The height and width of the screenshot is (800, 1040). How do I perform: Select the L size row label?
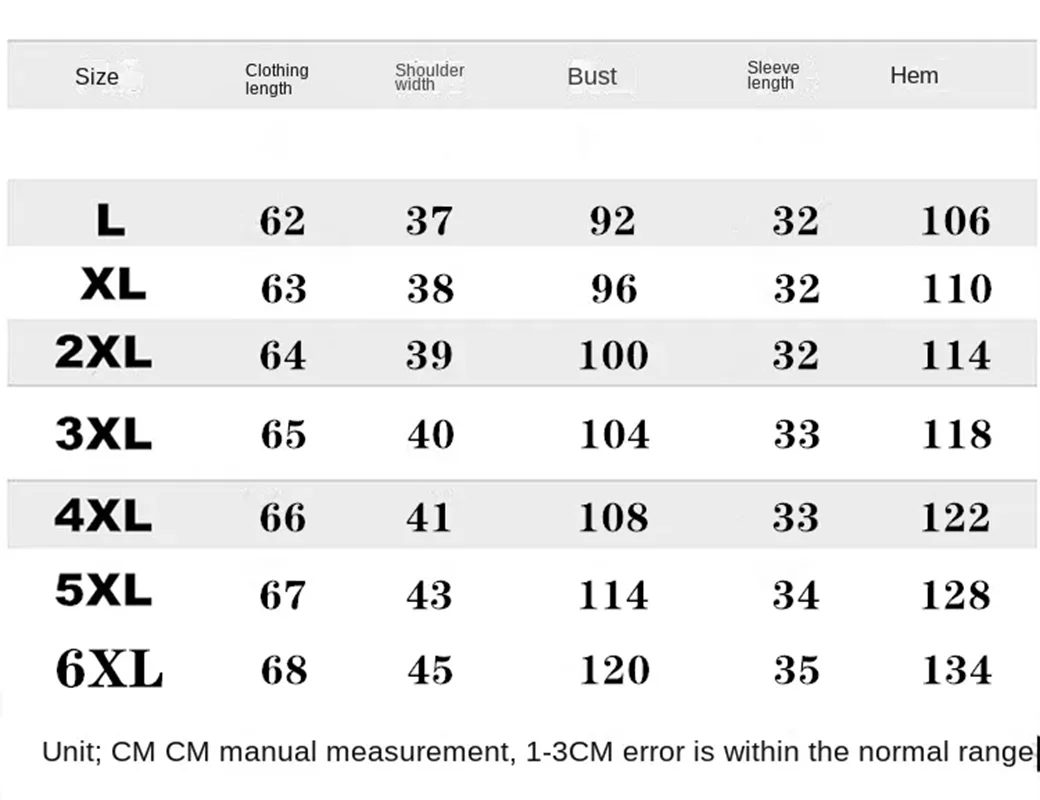111,220
